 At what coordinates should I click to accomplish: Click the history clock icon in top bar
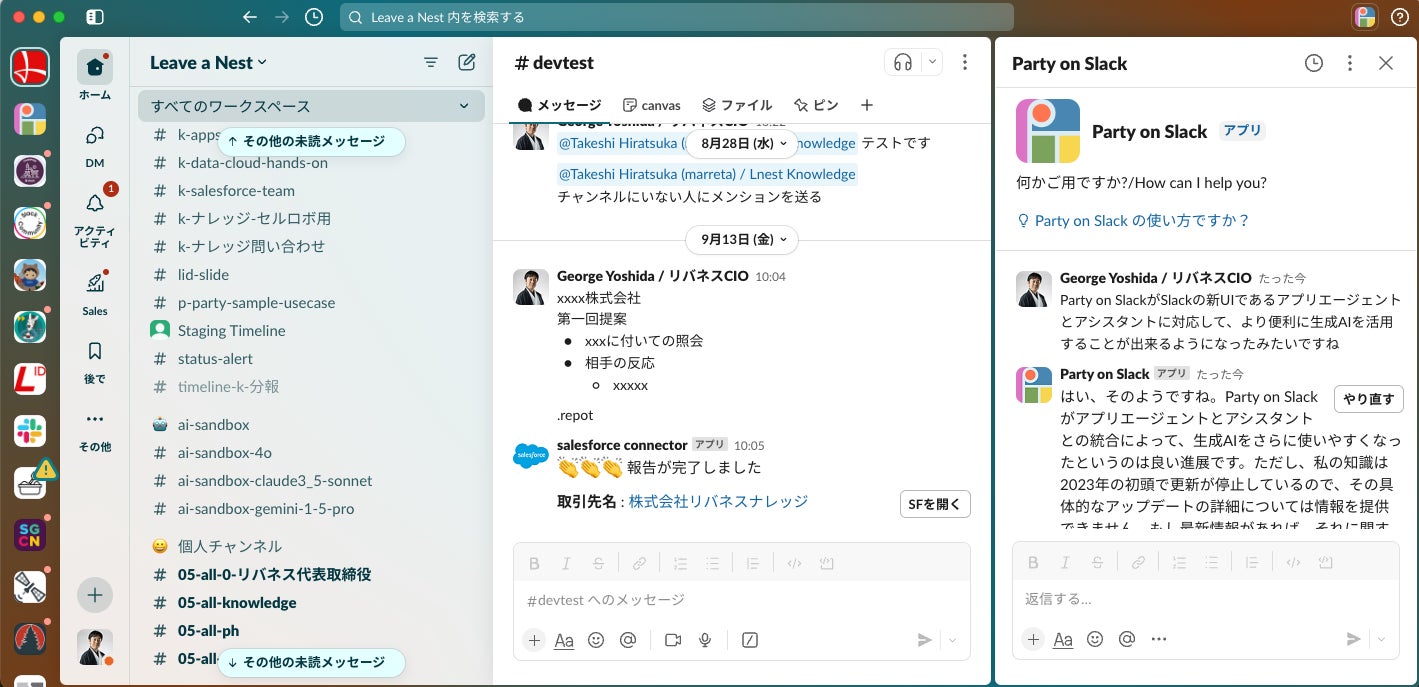coord(314,17)
